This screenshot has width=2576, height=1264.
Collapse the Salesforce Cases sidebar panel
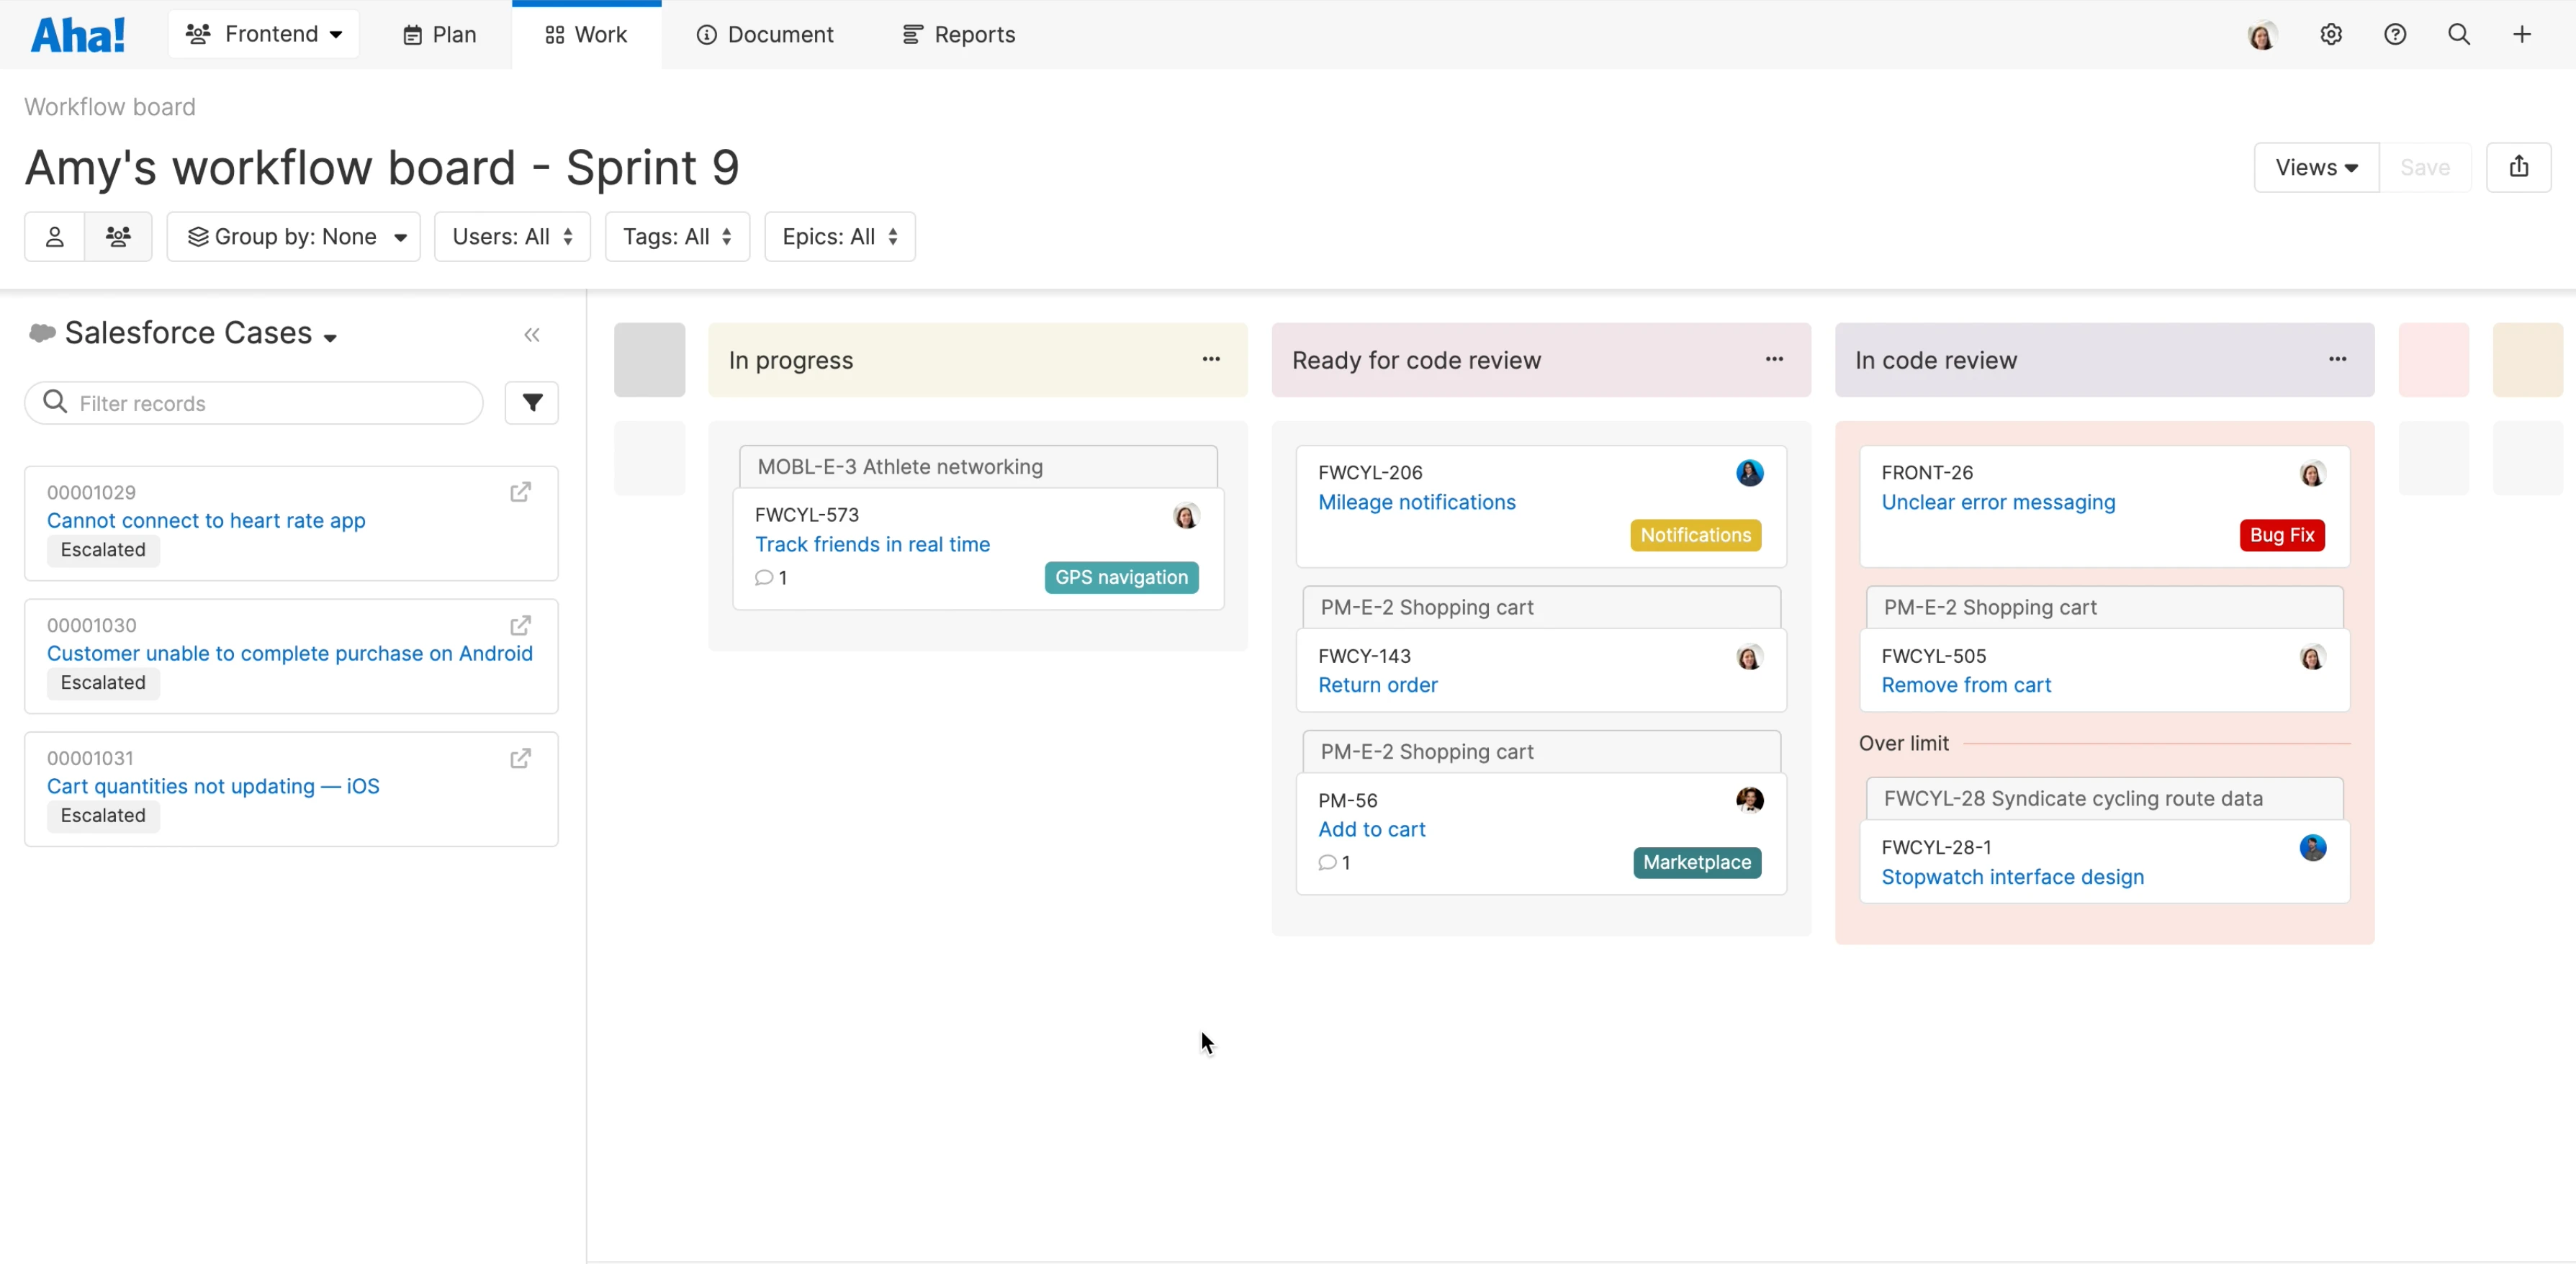[532, 335]
